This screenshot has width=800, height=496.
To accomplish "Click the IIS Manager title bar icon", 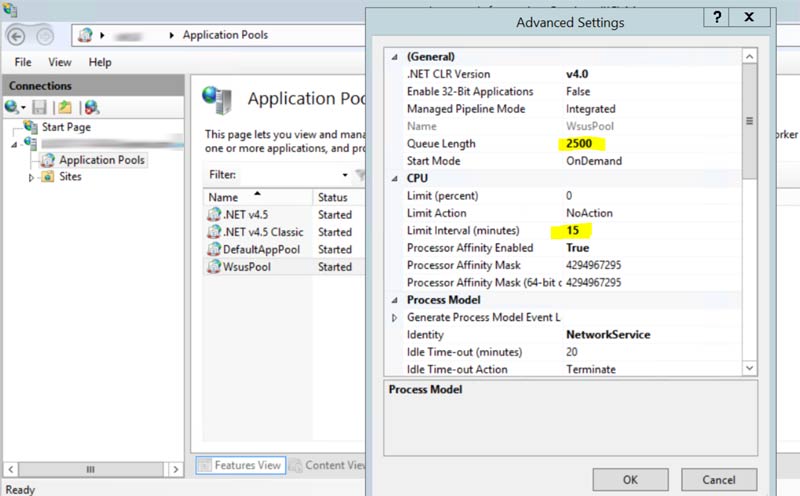I will [x=10, y=9].
